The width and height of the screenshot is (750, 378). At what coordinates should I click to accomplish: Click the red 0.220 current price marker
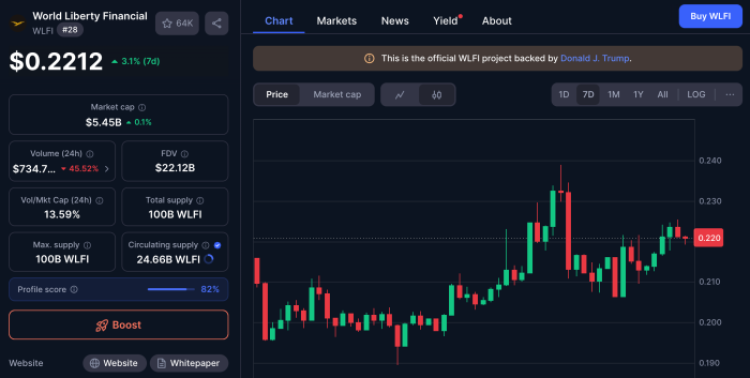pos(708,238)
